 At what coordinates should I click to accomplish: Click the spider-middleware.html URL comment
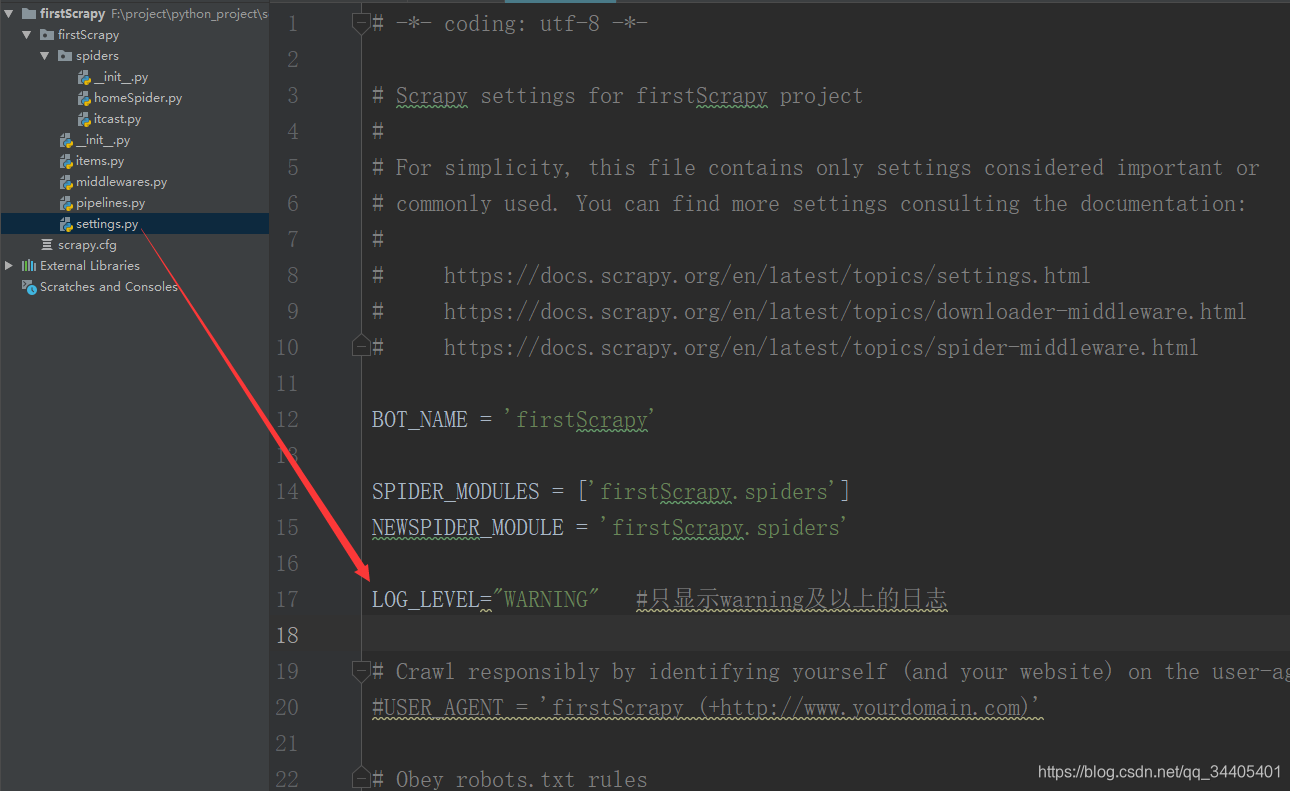point(821,347)
